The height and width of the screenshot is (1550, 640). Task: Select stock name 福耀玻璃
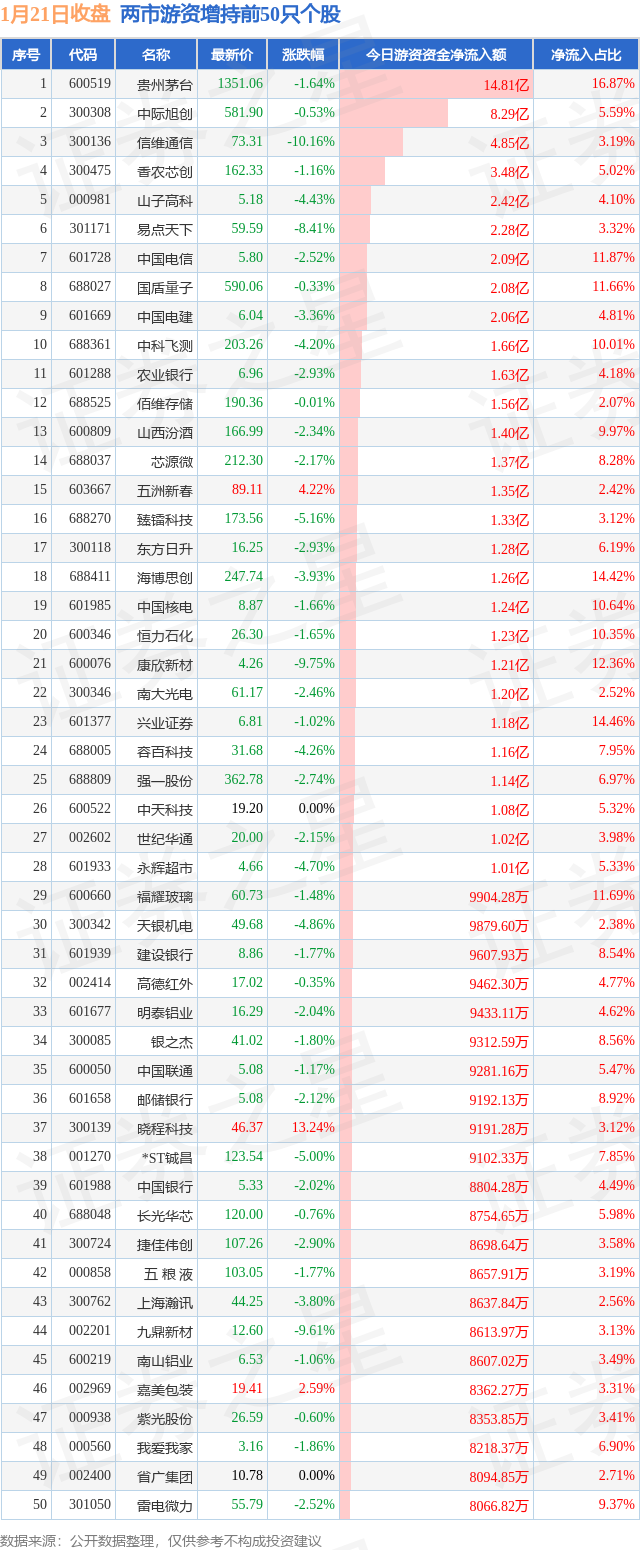tap(165, 896)
